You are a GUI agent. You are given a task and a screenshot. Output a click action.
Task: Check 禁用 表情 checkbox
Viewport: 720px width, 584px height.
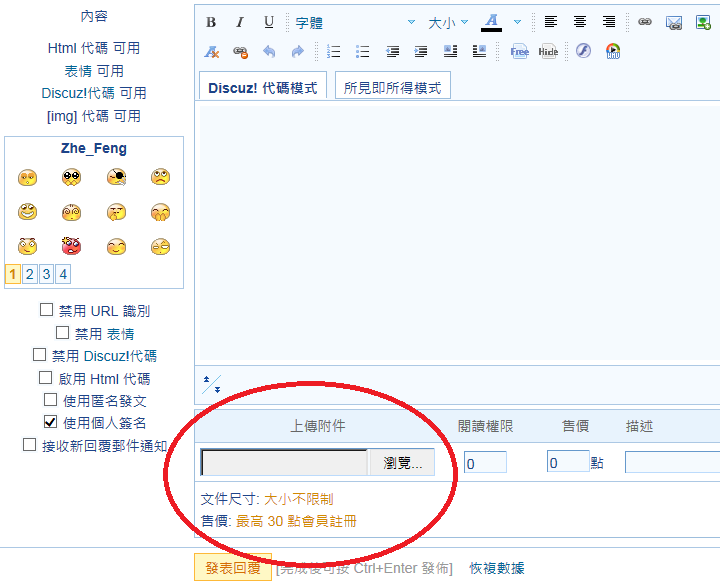click(x=62, y=332)
